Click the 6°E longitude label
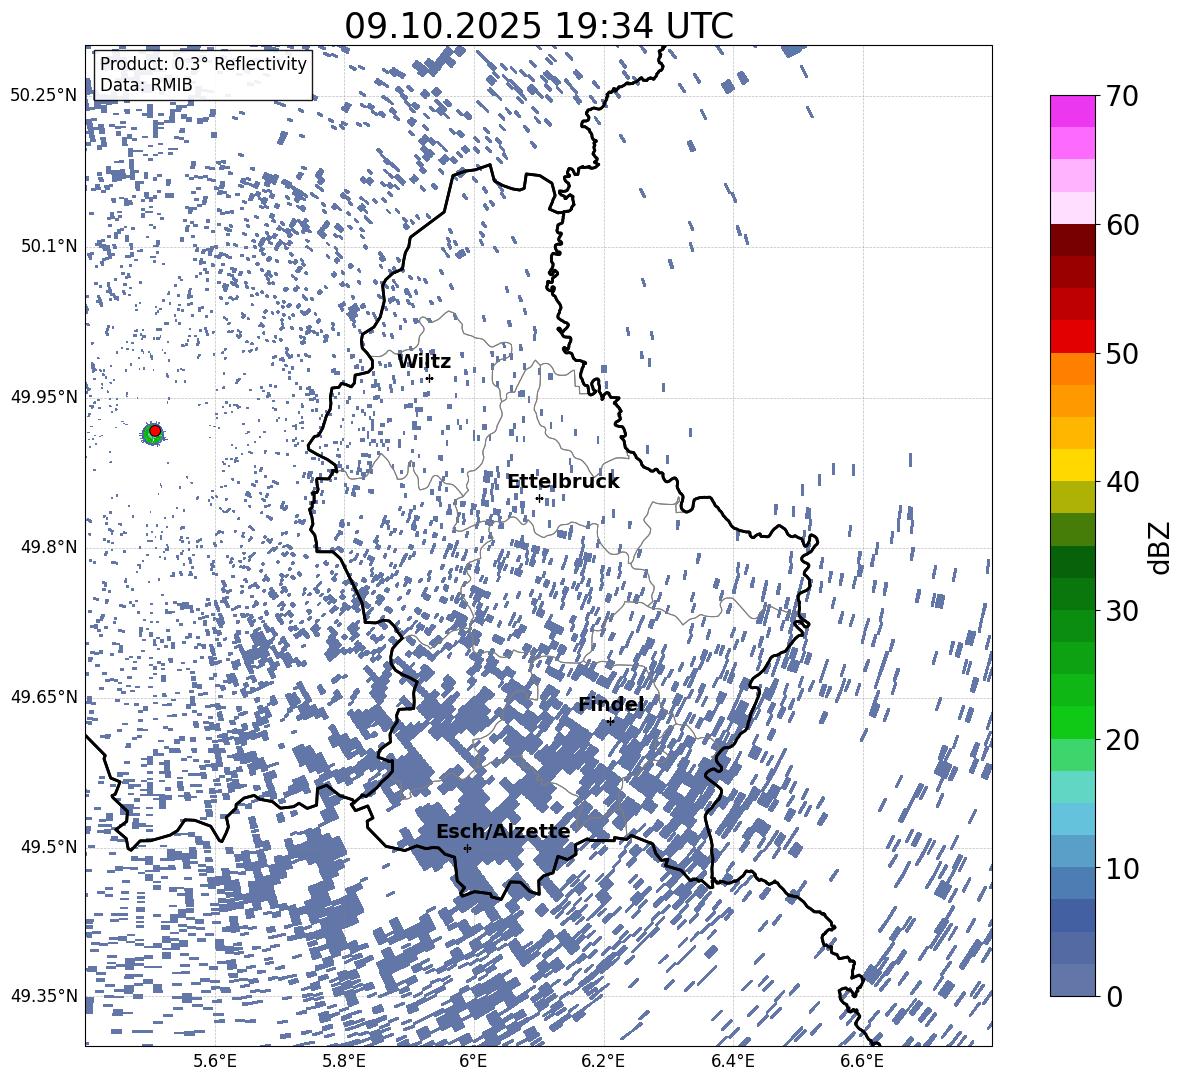Viewport: 1184px width, 1081px height. (473, 1061)
